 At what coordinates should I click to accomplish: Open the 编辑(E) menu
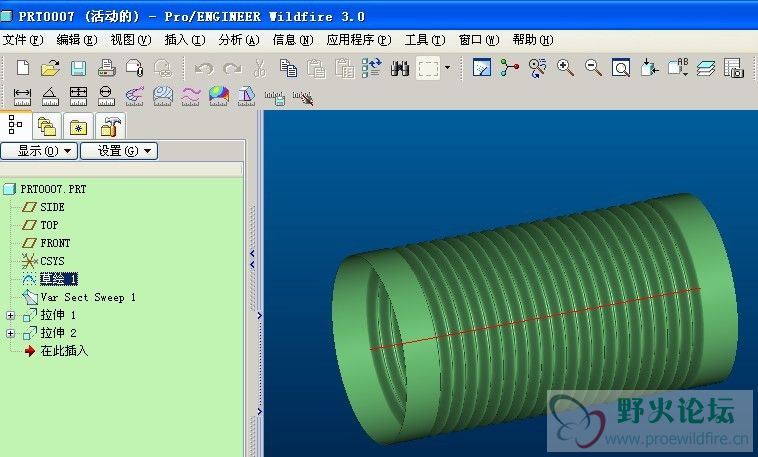[77, 40]
